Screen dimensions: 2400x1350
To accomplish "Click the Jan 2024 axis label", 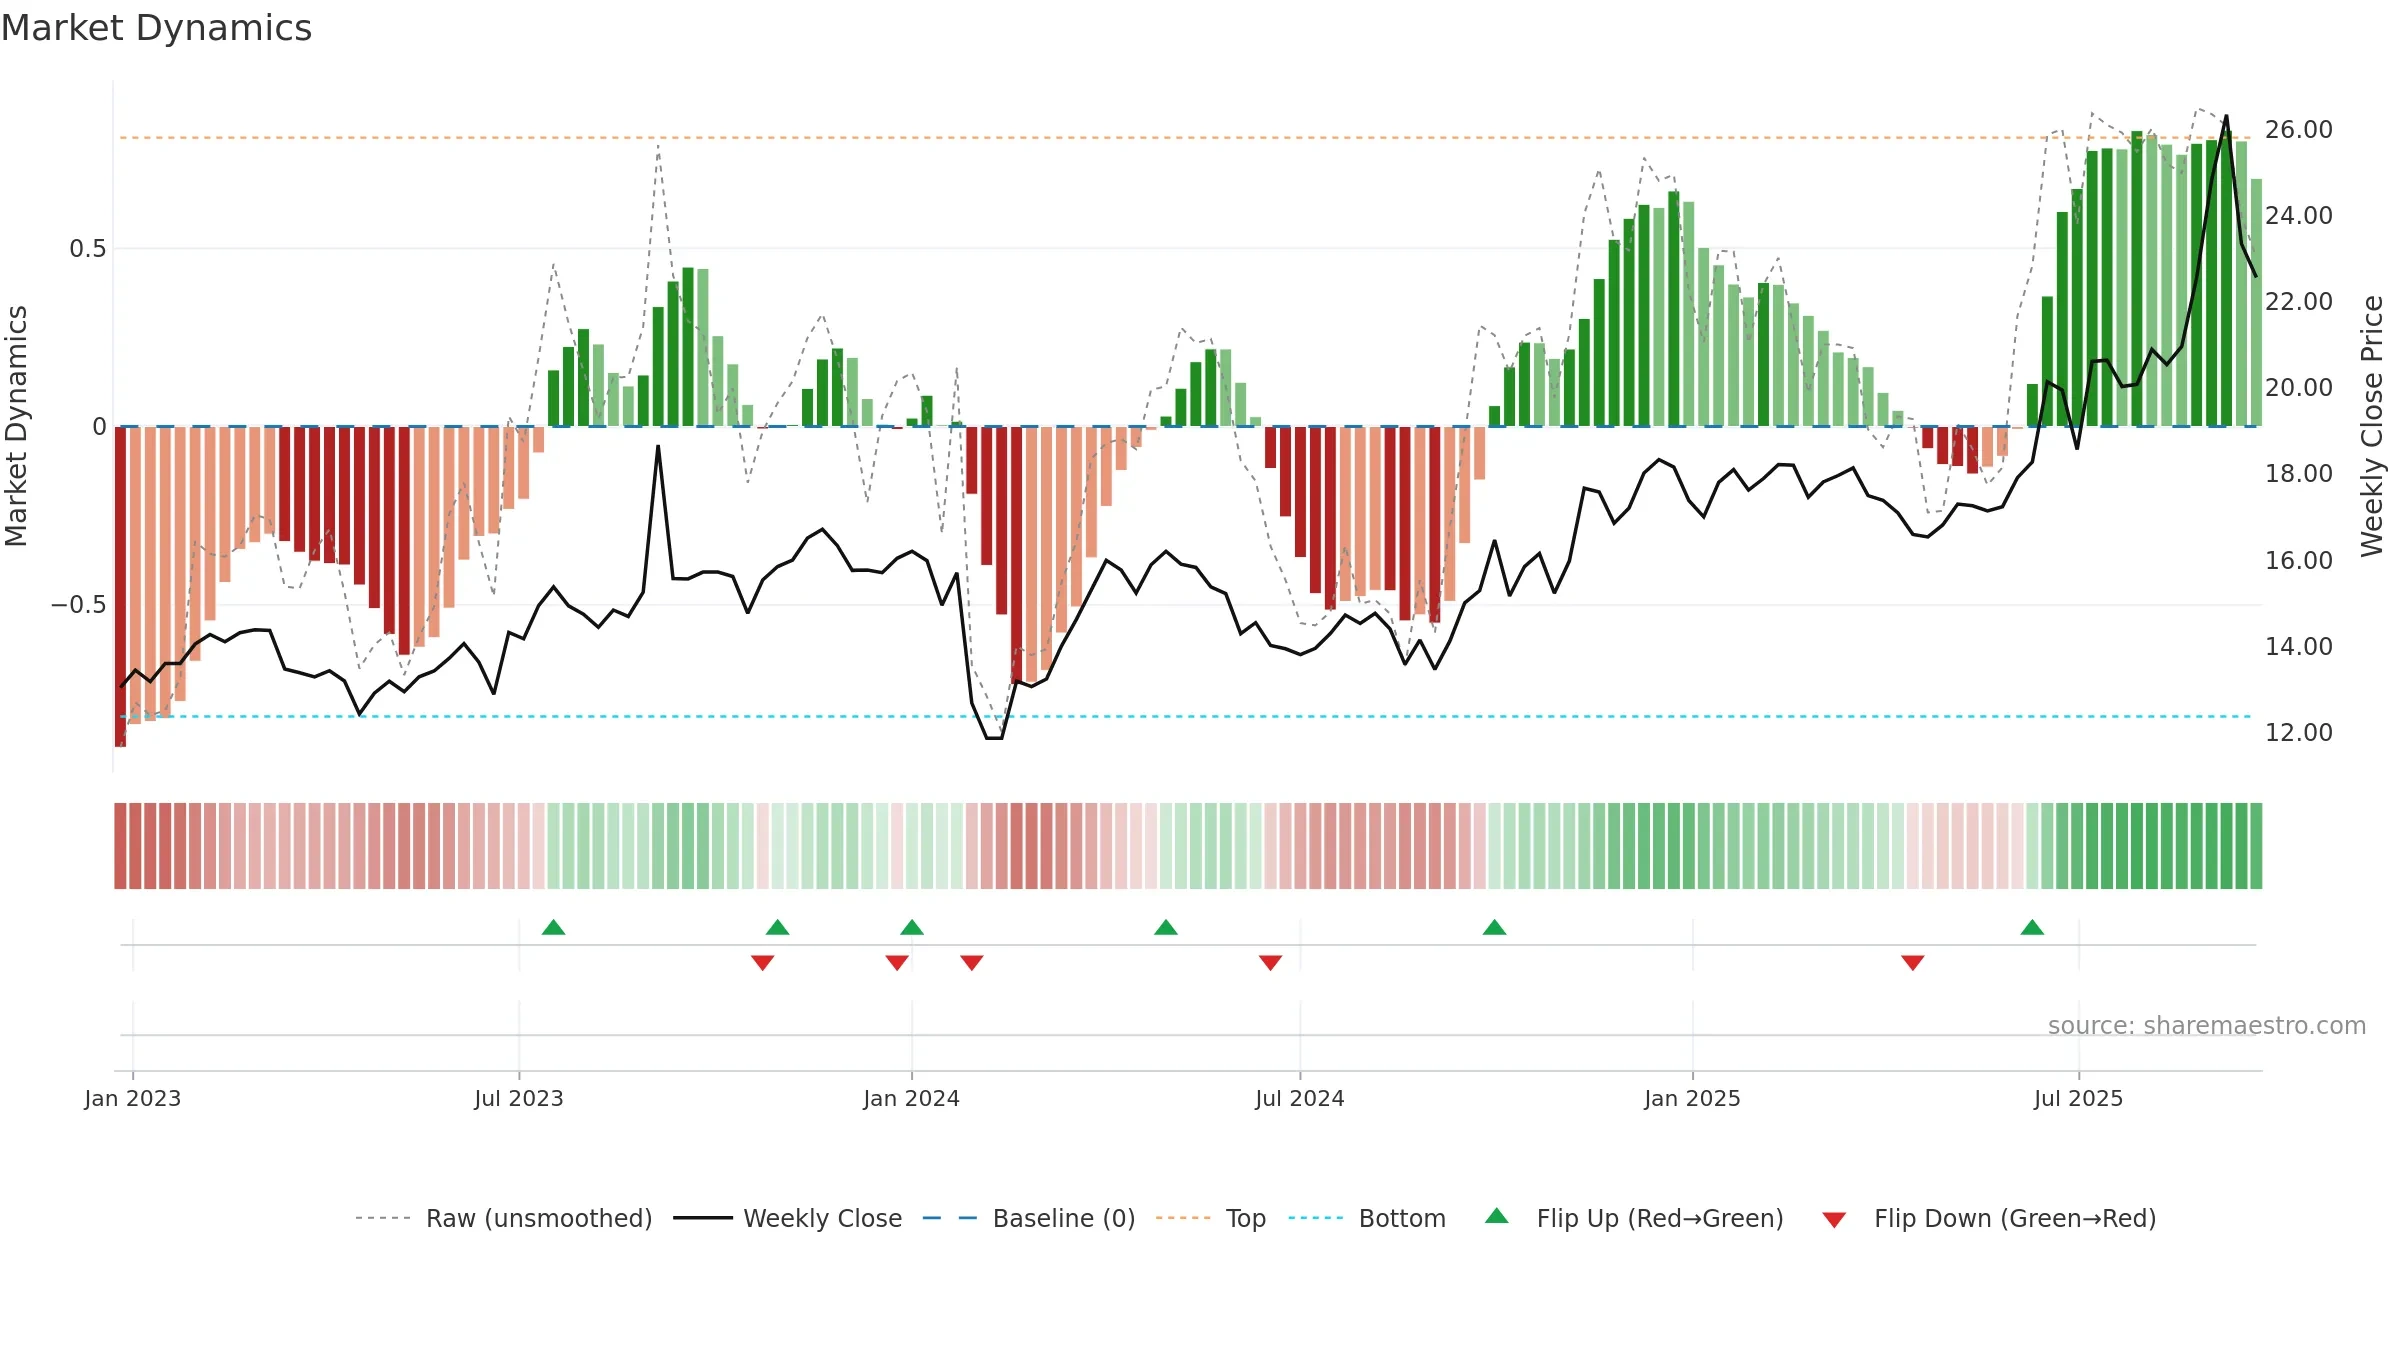I will 912,1098.
